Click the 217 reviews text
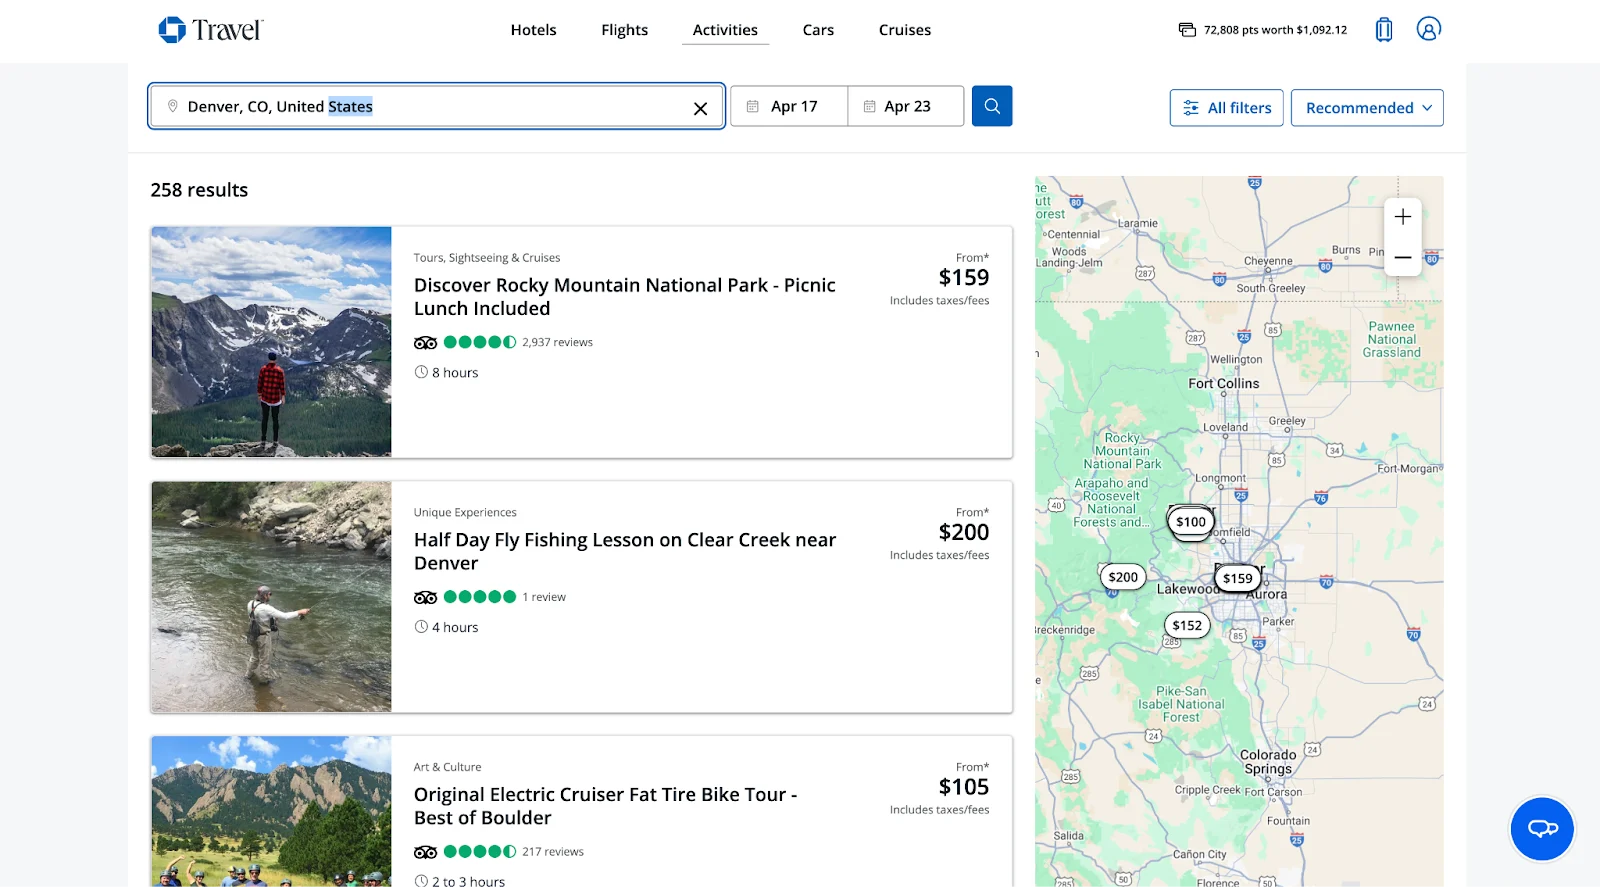 tap(553, 852)
